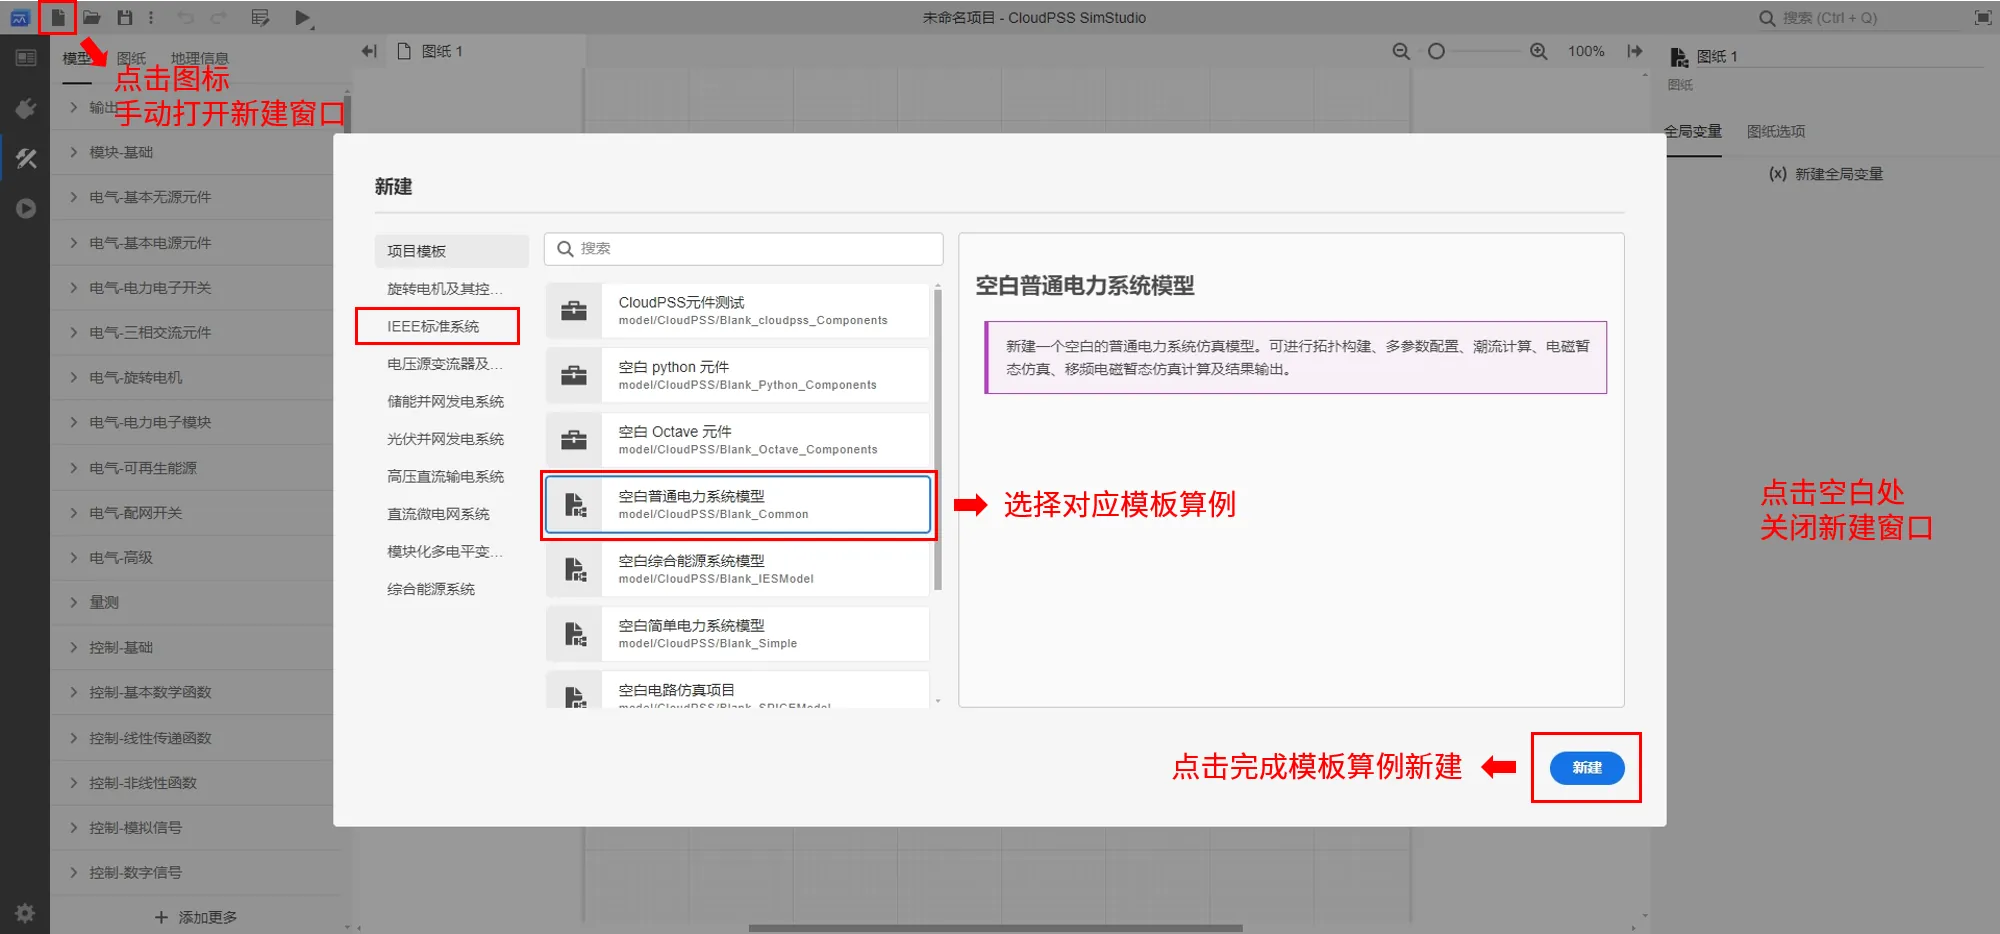The width and height of the screenshot is (2000, 934).
Task: Expand 控制-数字信号 group
Action: point(195,873)
